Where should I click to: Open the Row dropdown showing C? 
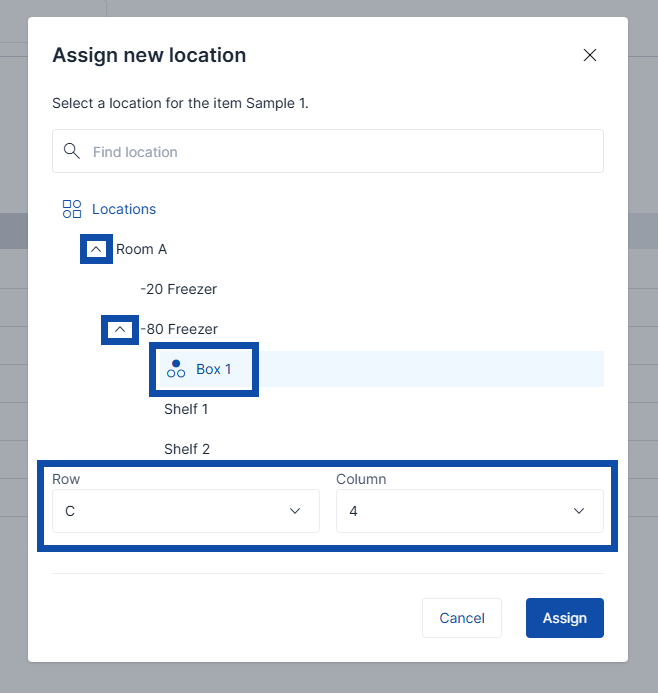click(175, 511)
